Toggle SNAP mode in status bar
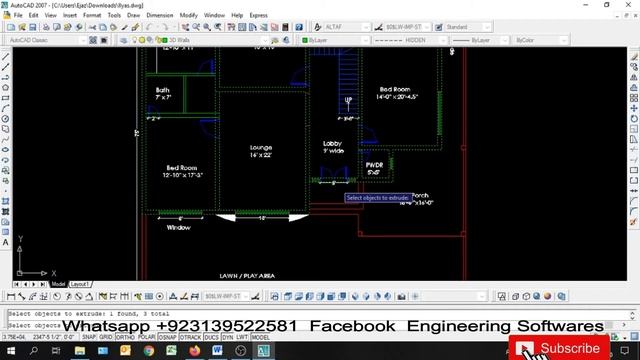Screen dimensions: 640x360 tap(89, 337)
